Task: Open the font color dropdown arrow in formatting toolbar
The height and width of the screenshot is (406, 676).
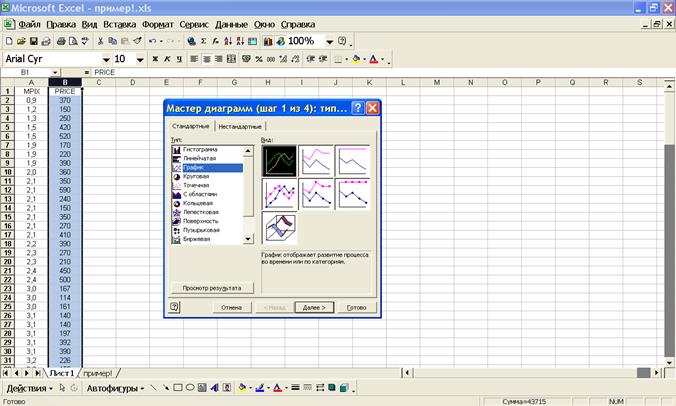Action: pyautogui.click(x=382, y=59)
